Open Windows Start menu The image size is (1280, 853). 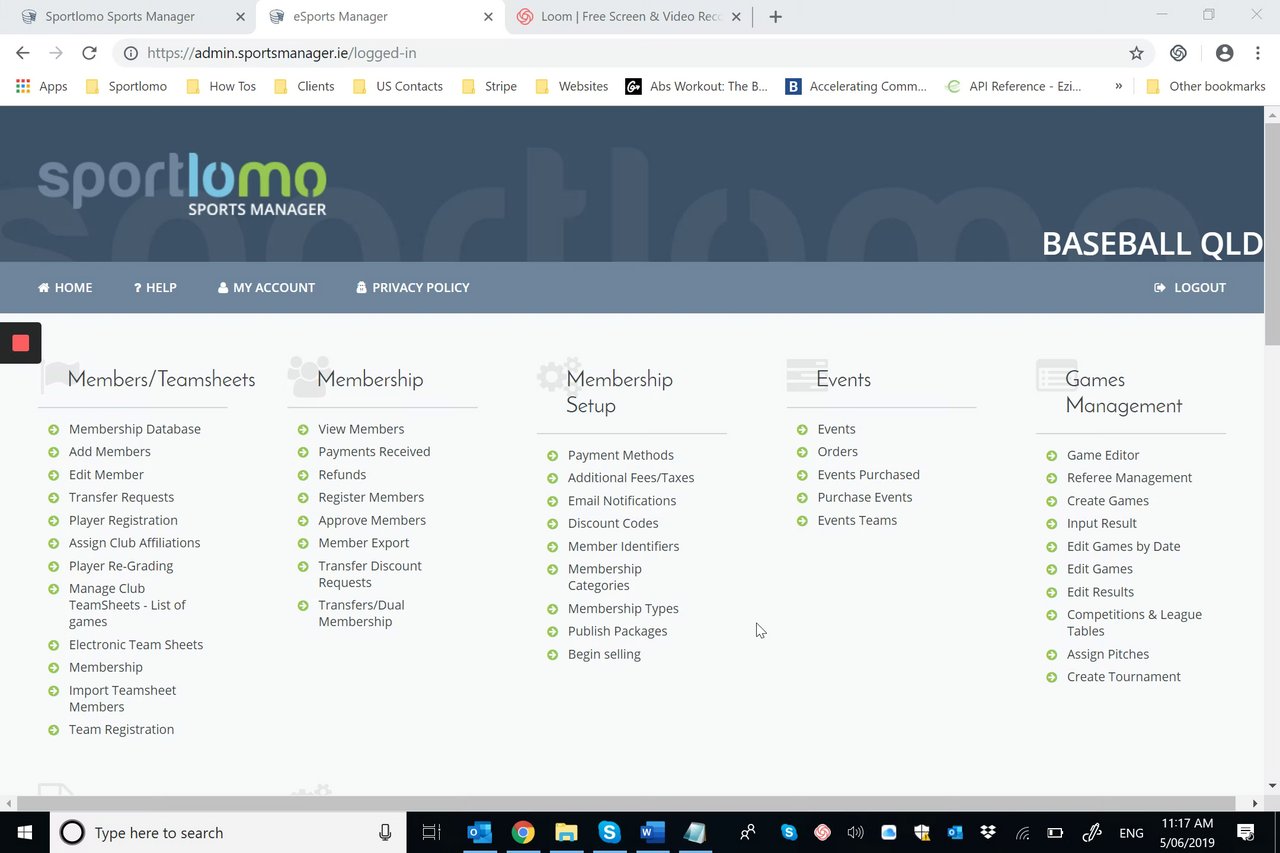(24, 832)
